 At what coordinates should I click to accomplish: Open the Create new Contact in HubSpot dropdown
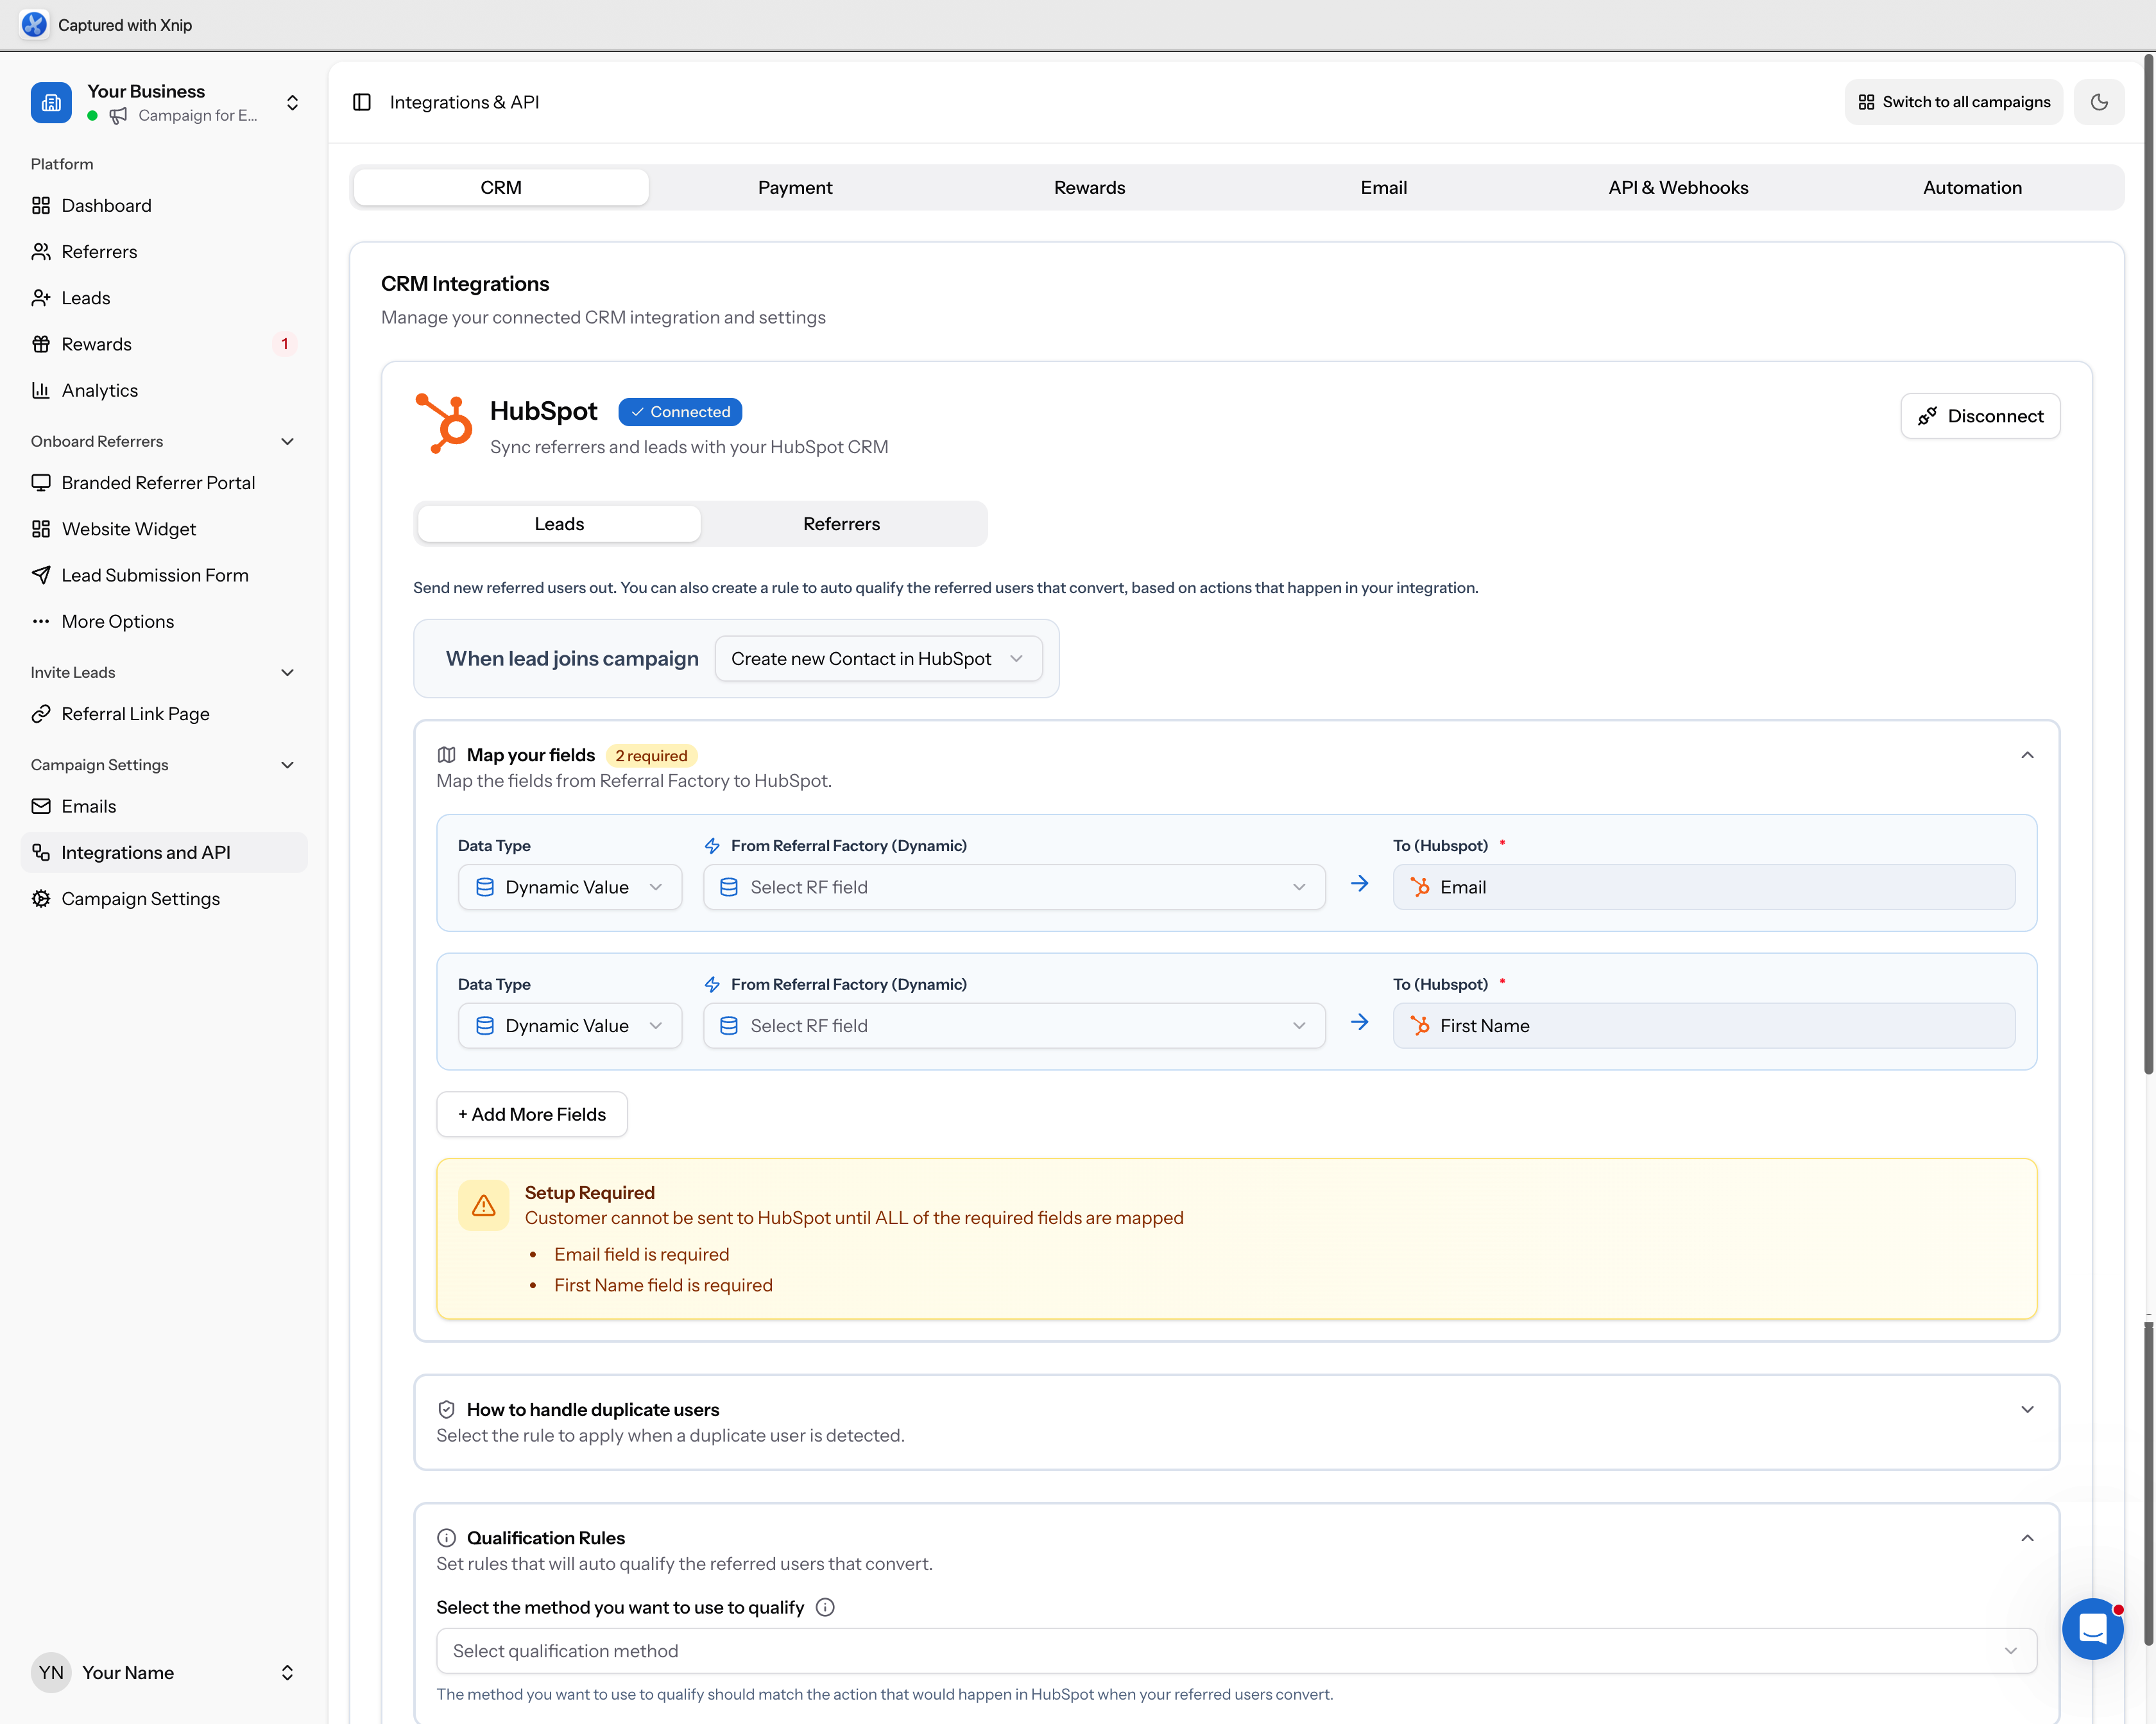(878, 658)
